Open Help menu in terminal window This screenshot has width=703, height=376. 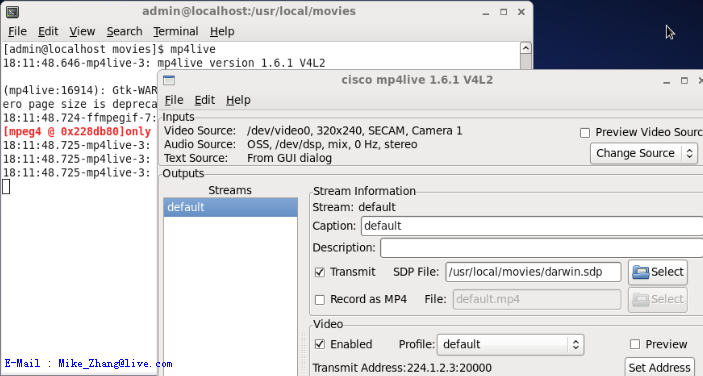222,31
